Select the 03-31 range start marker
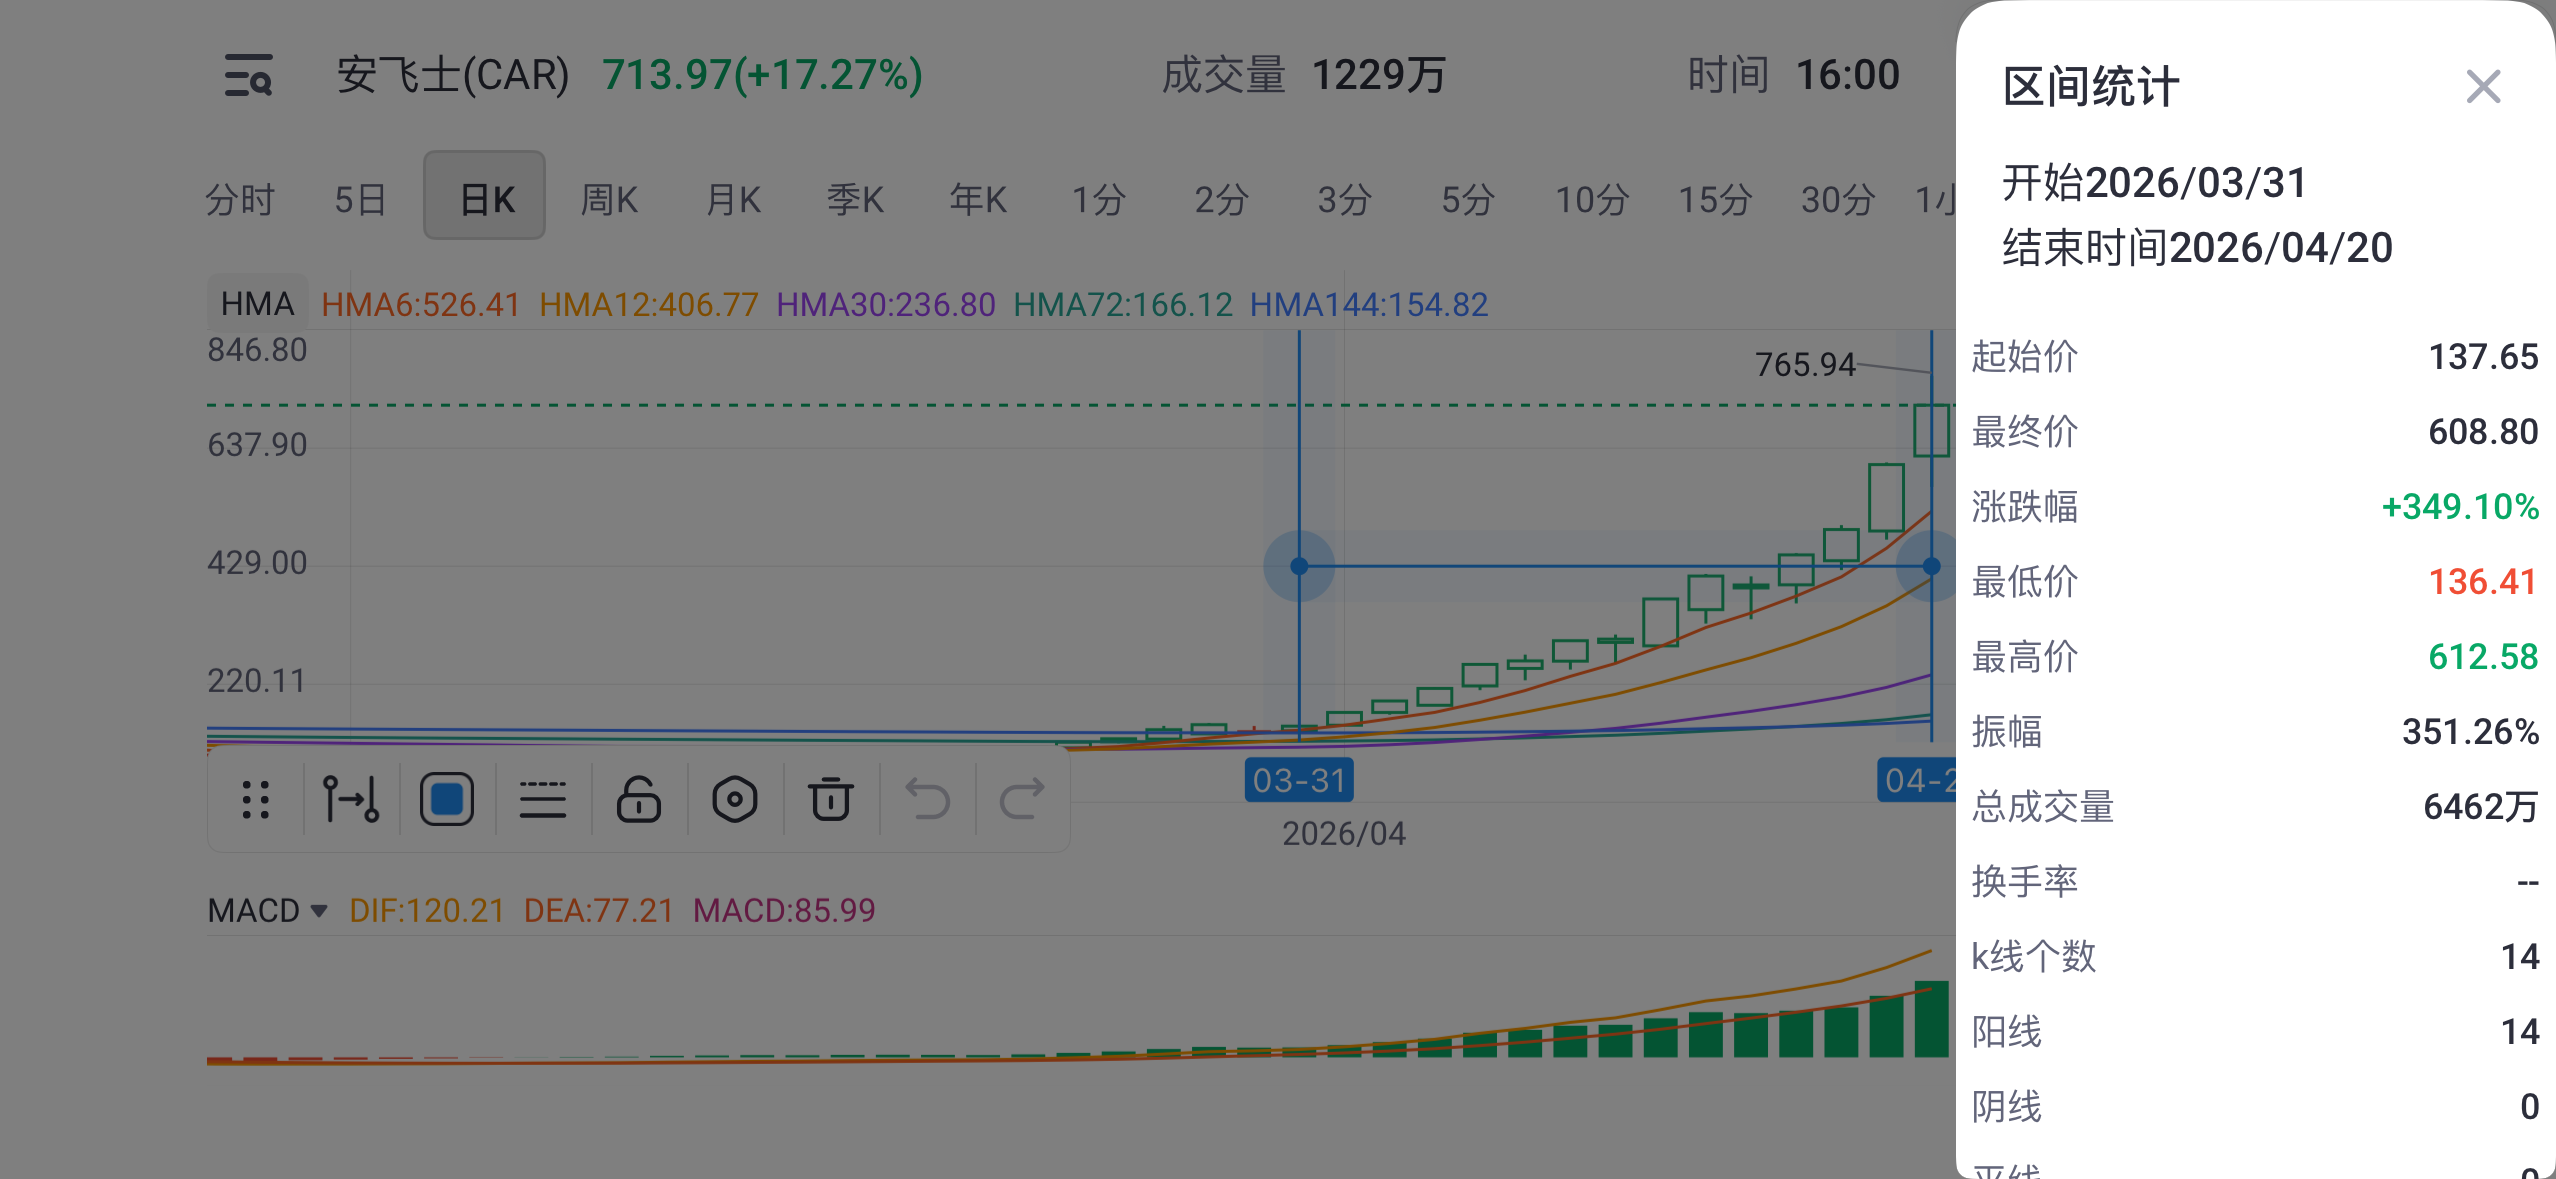The height and width of the screenshot is (1179, 2556). pyautogui.click(x=1299, y=780)
